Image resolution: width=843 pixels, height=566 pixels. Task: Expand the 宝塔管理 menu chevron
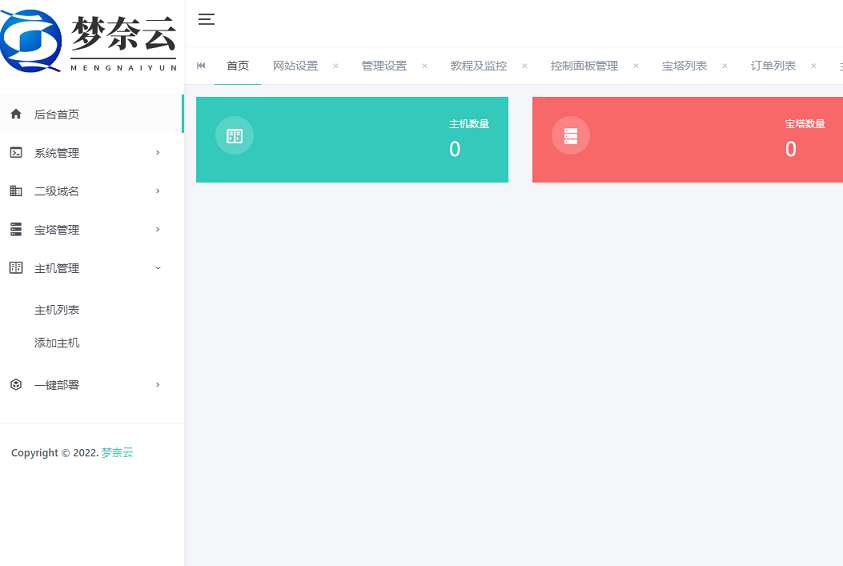click(x=158, y=230)
